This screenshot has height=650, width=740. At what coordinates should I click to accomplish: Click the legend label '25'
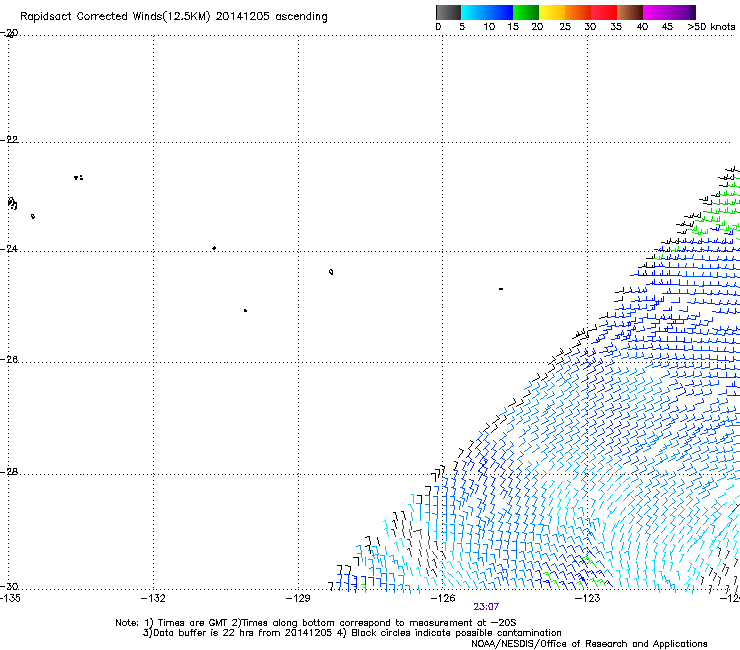coord(565,27)
